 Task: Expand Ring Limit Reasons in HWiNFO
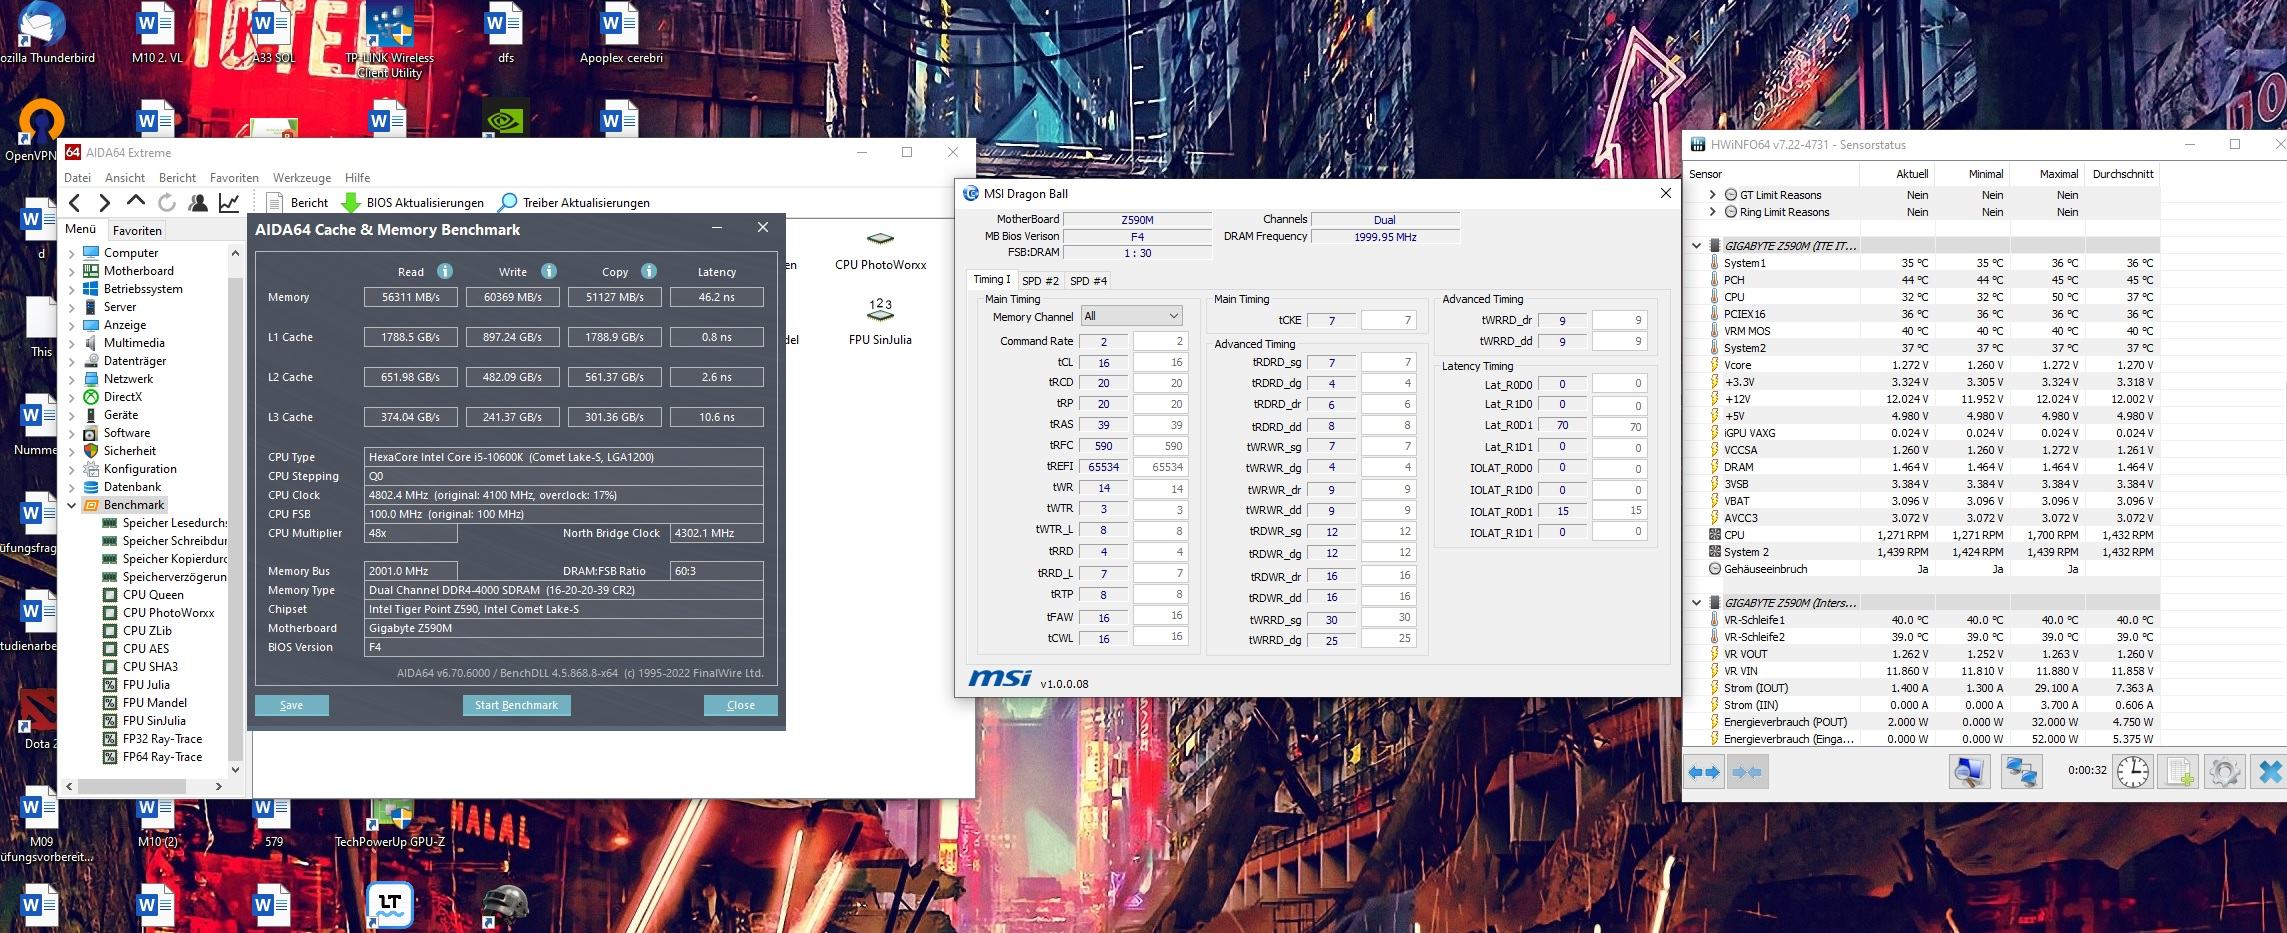click(x=1713, y=212)
